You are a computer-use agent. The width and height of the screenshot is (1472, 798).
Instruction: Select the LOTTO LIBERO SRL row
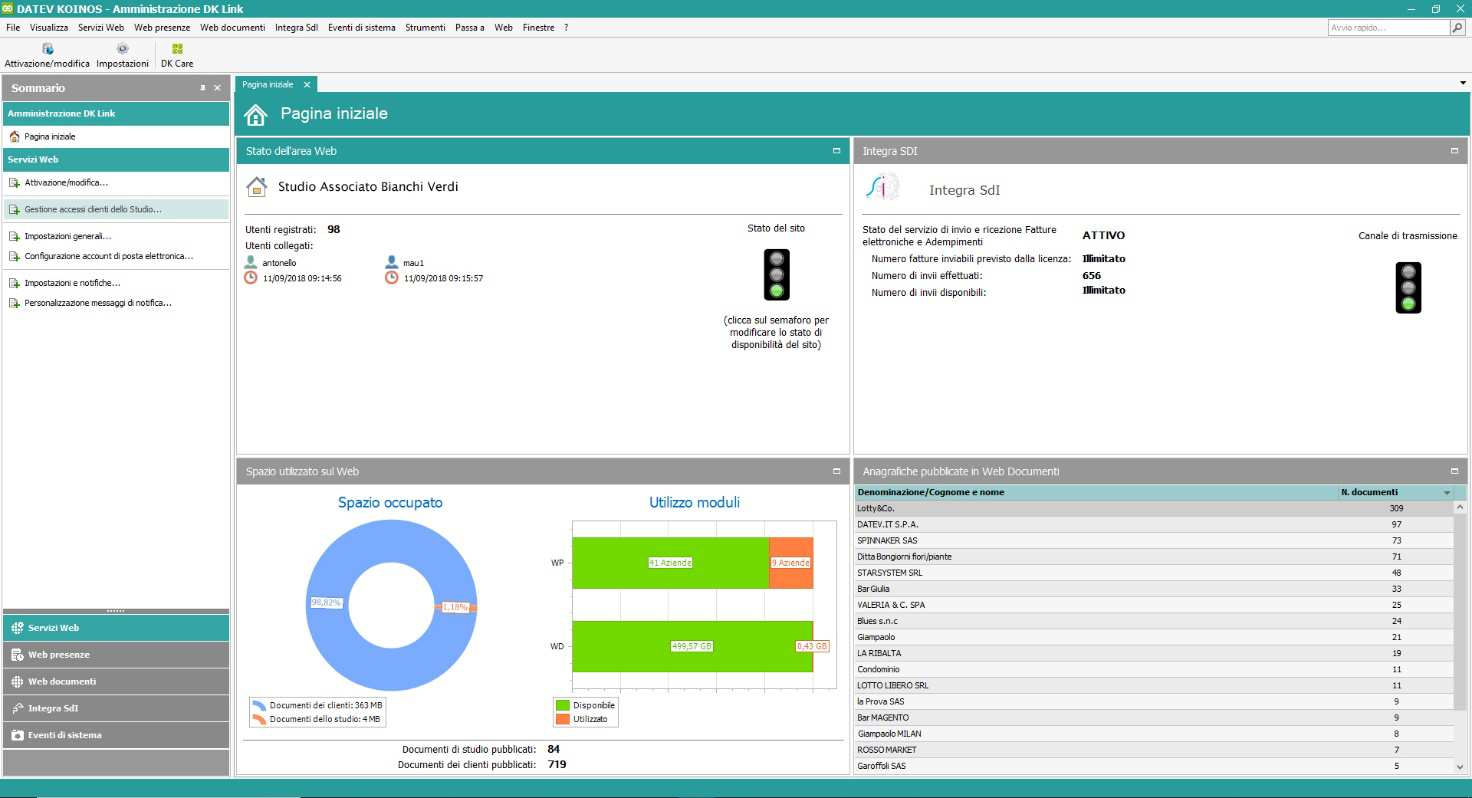coord(1154,685)
